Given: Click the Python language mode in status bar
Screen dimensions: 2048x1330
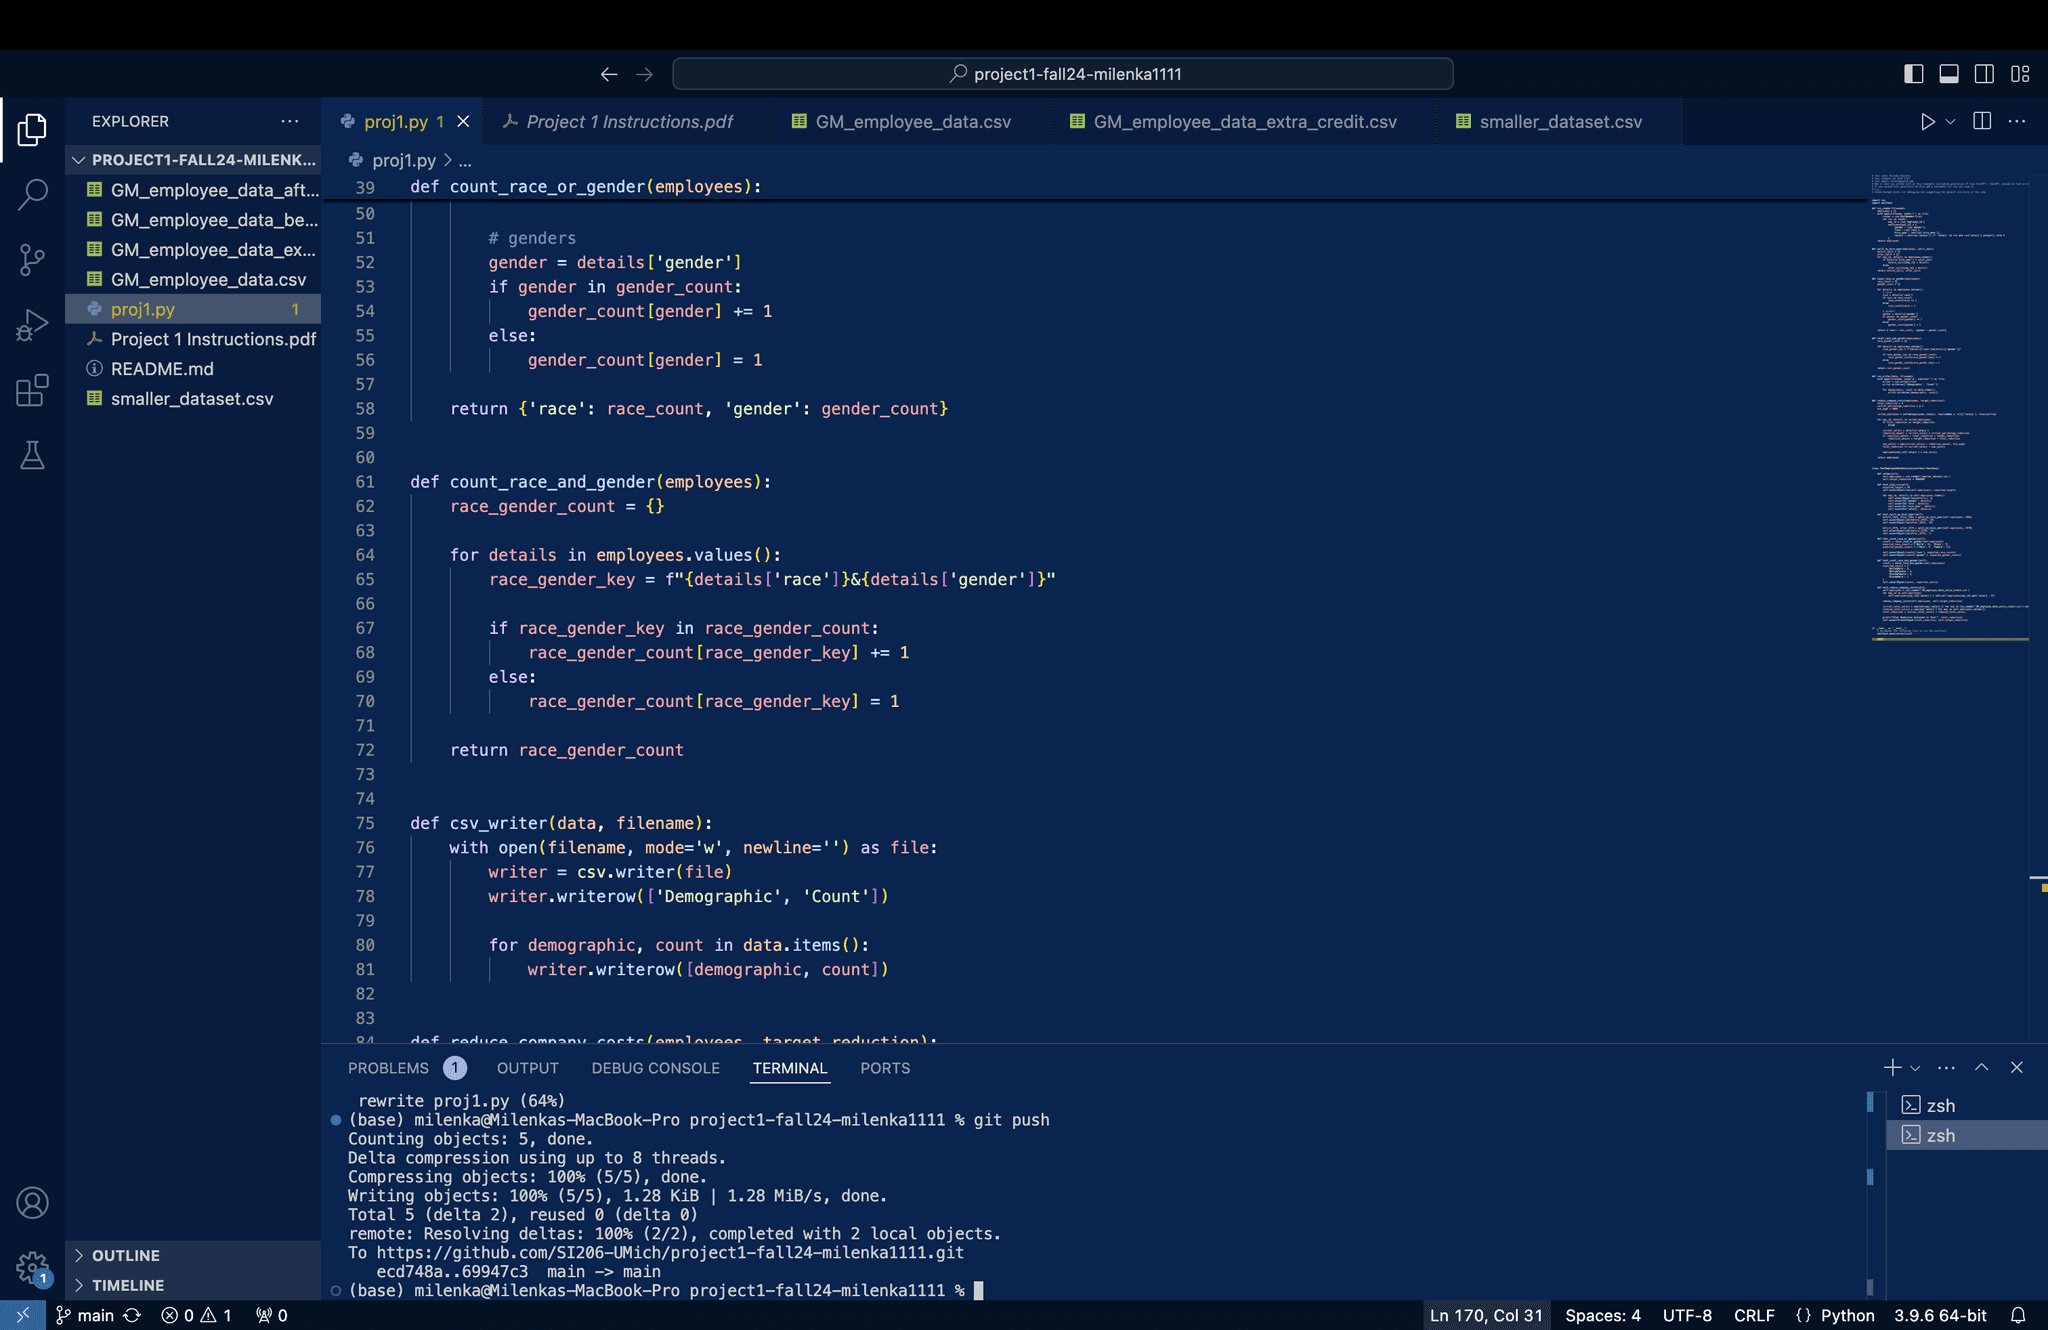Looking at the screenshot, I should [x=1847, y=1315].
